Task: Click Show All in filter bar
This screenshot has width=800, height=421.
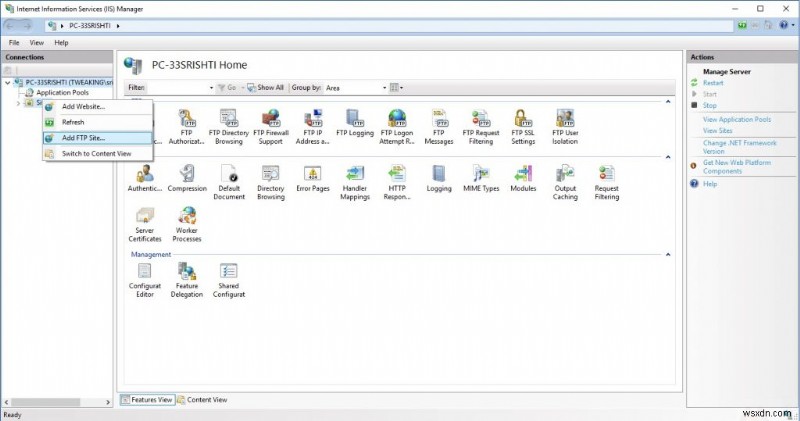Action: (x=265, y=88)
